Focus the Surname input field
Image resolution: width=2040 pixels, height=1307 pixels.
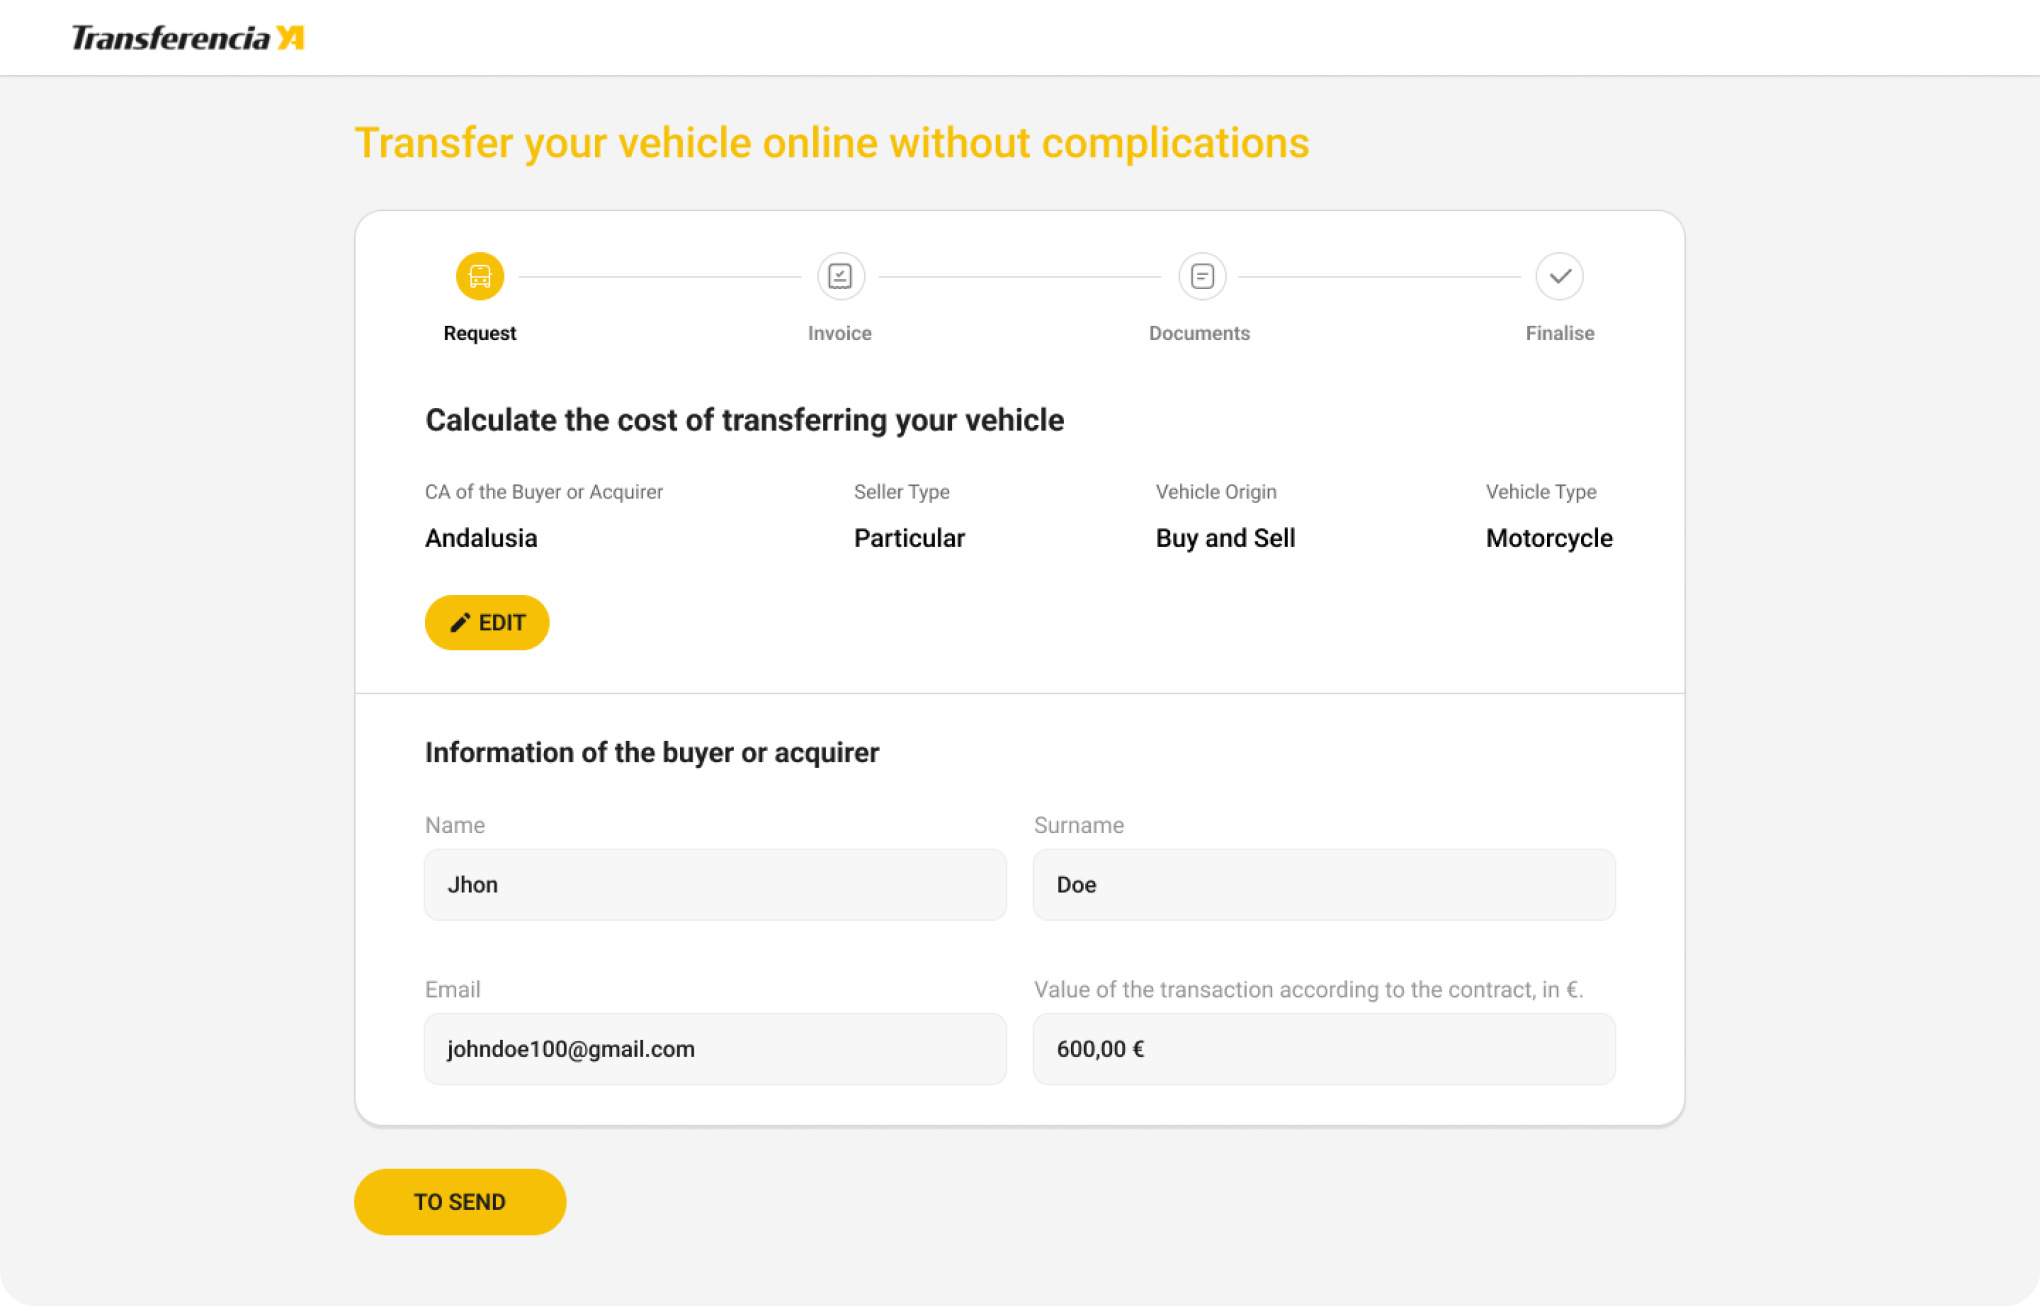(x=1324, y=885)
